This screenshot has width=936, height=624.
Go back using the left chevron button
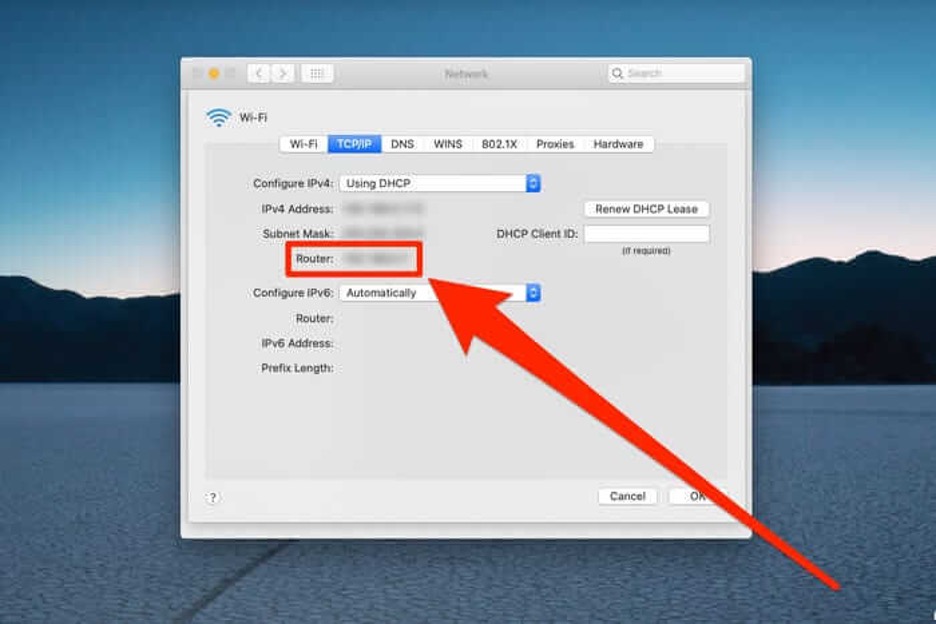click(x=259, y=74)
